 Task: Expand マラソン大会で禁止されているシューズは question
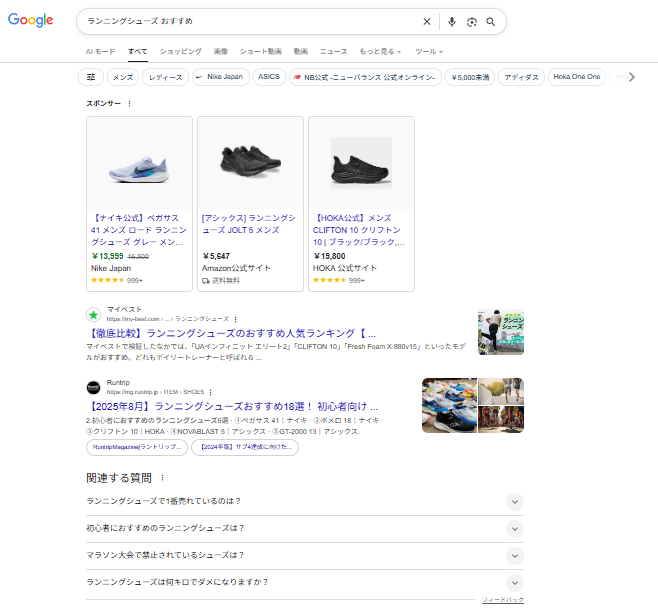click(514, 555)
